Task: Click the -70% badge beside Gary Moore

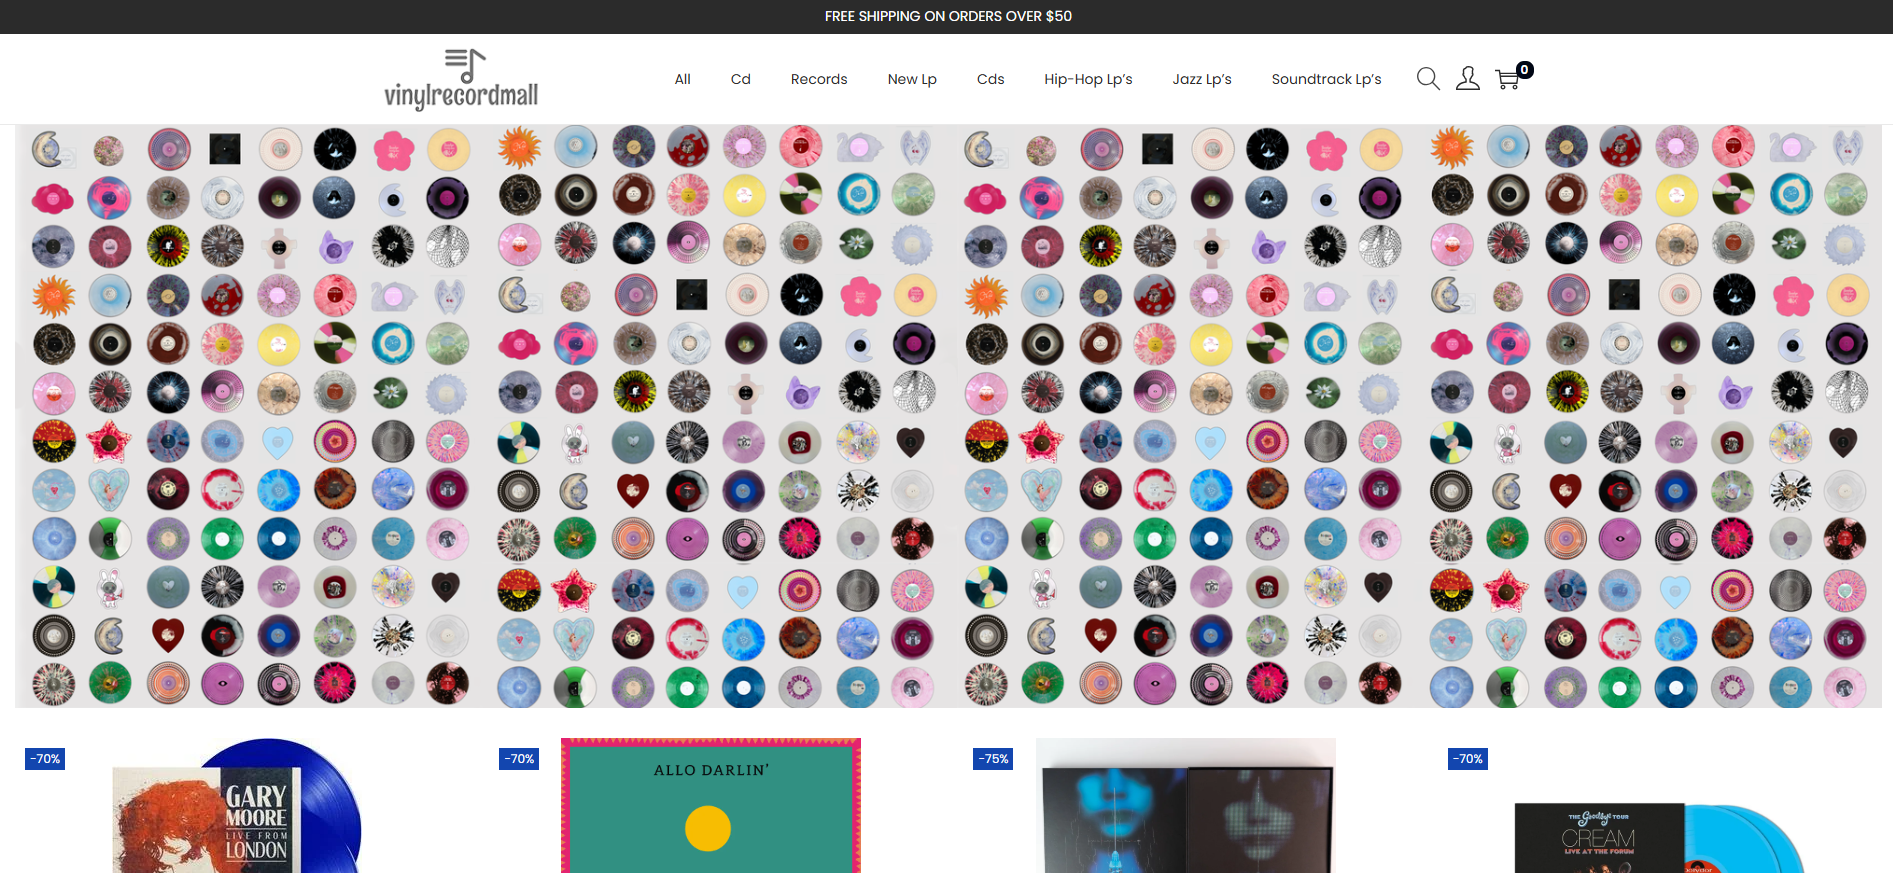Action: click(x=45, y=759)
